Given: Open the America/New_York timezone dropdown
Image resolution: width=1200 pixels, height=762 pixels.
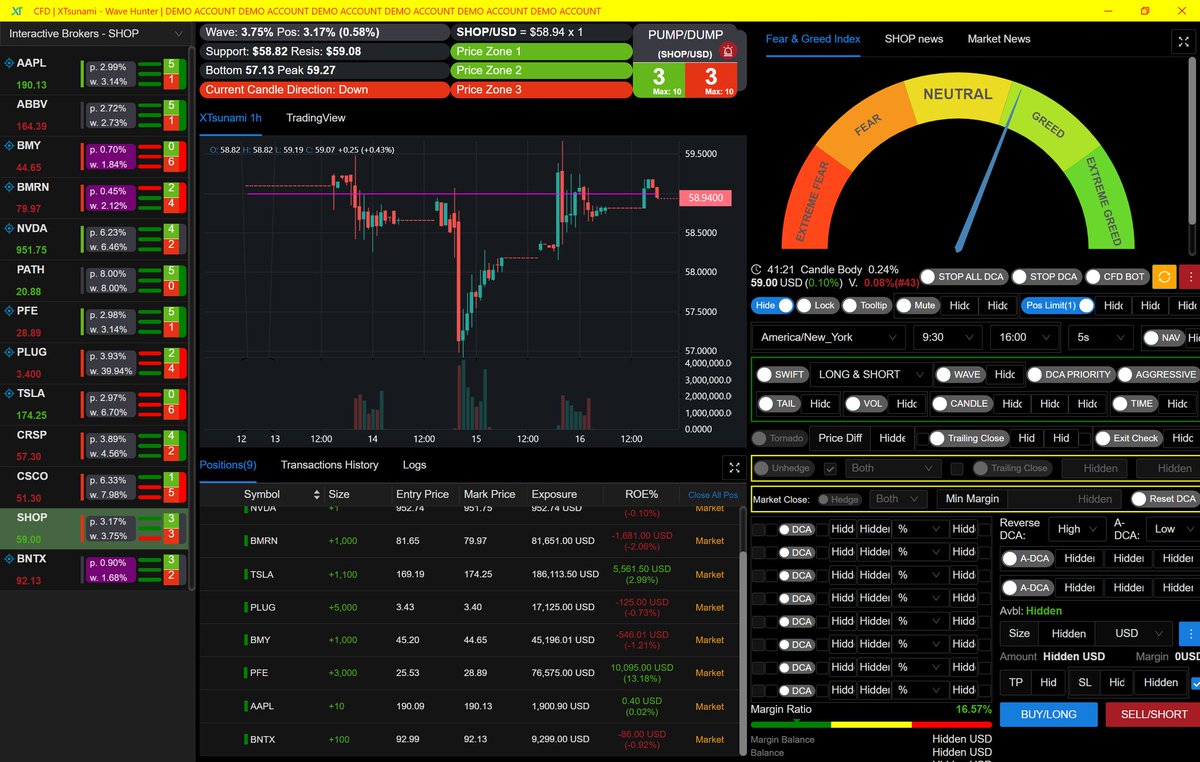Looking at the screenshot, I should (x=829, y=338).
